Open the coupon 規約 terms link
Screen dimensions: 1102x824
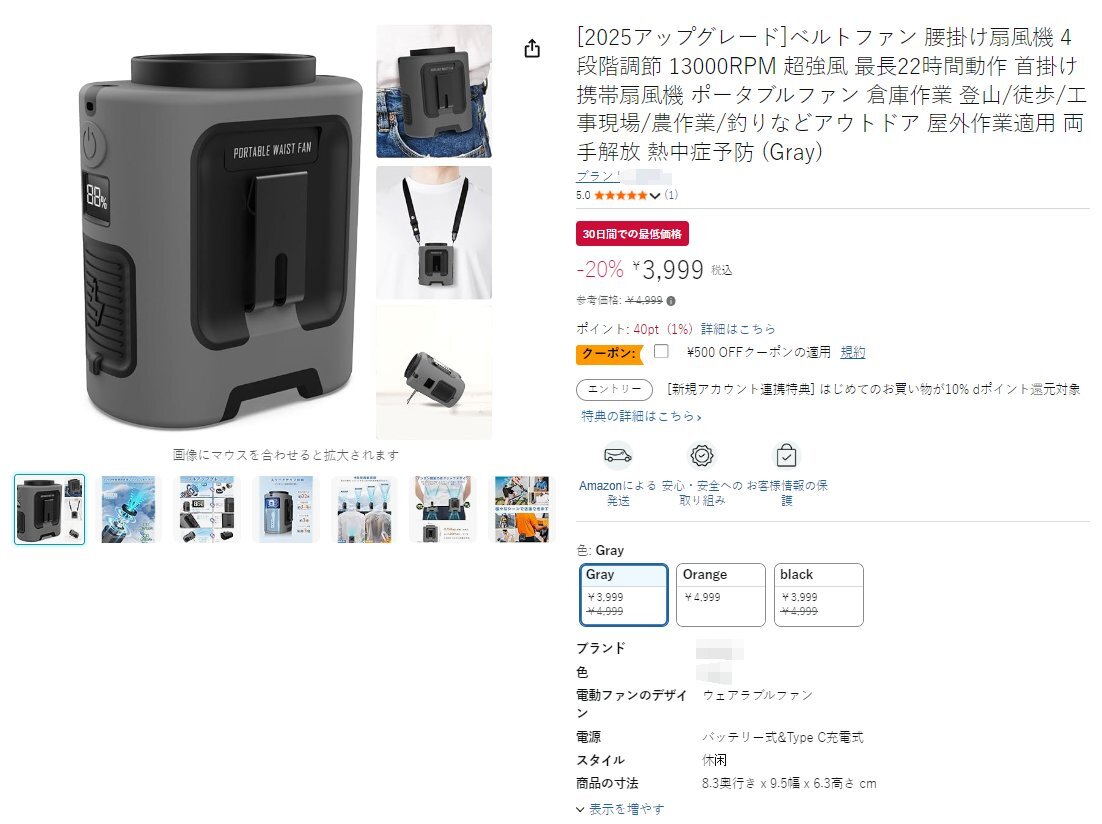tap(853, 352)
